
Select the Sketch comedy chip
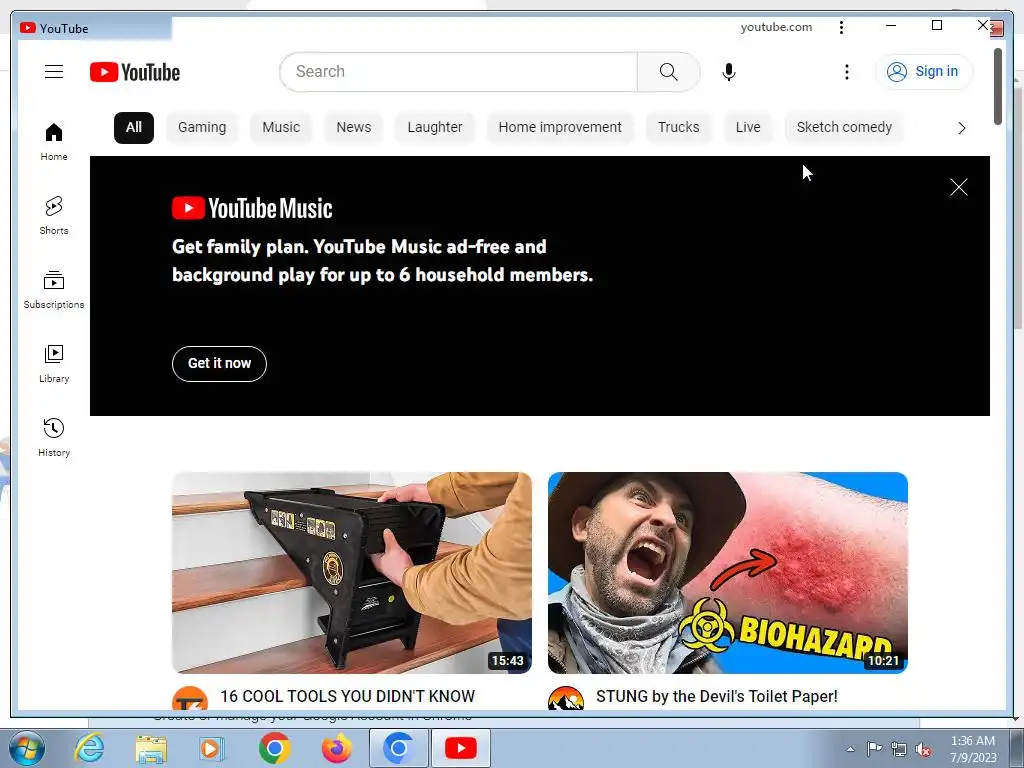pos(844,127)
